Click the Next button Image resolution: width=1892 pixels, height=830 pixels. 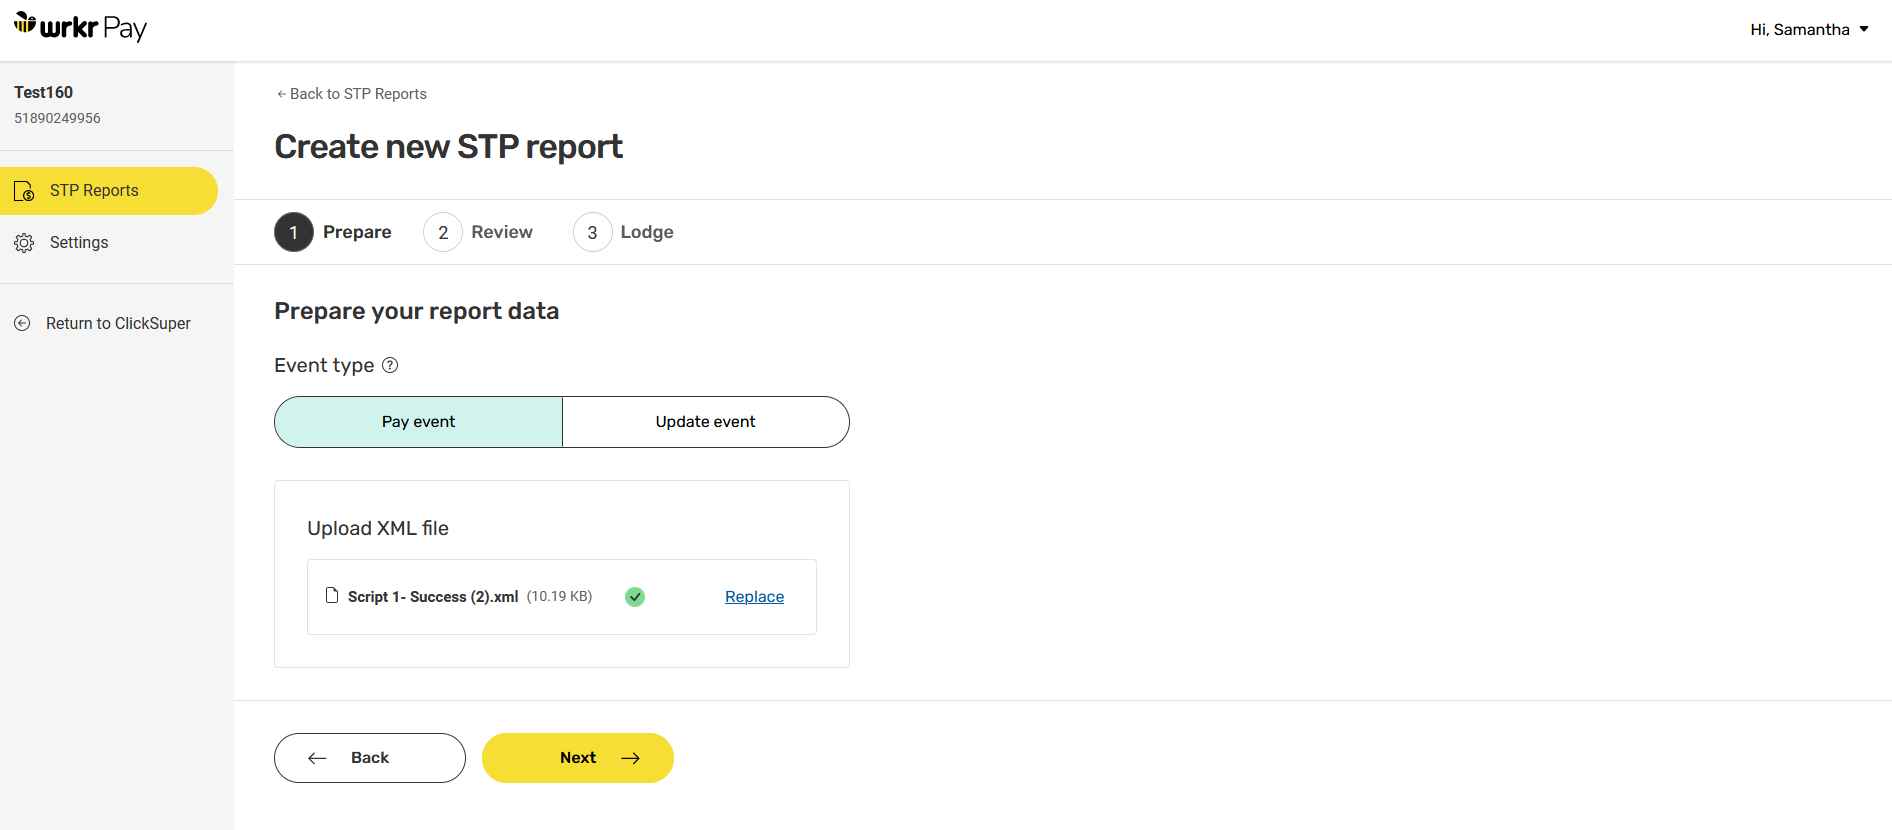coord(578,758)
